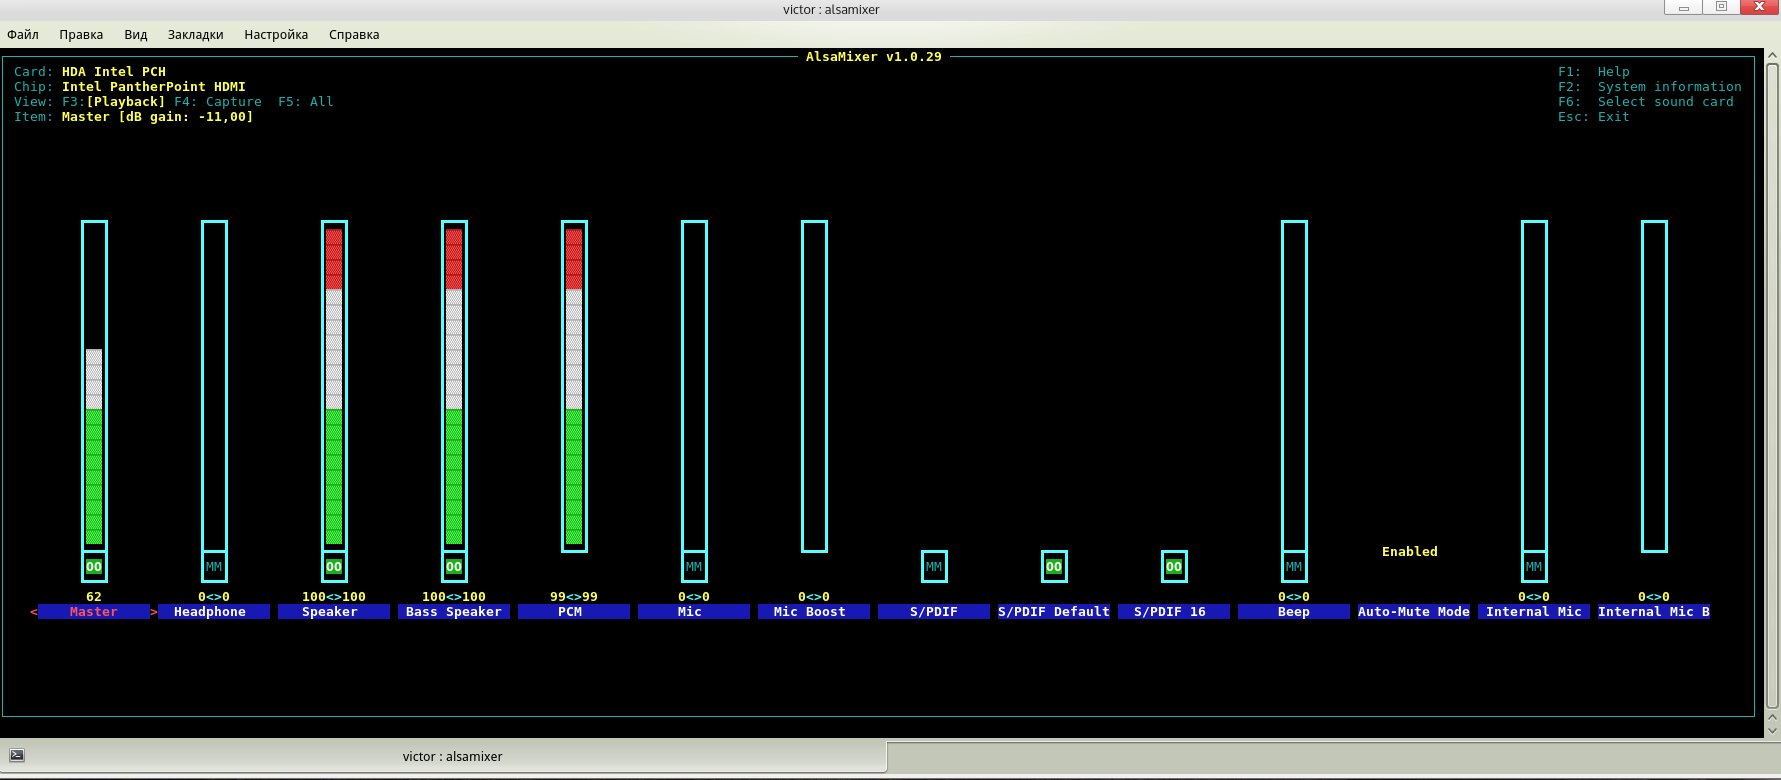Open the Справка menu

pyautogui.click(x=354, y=34)
